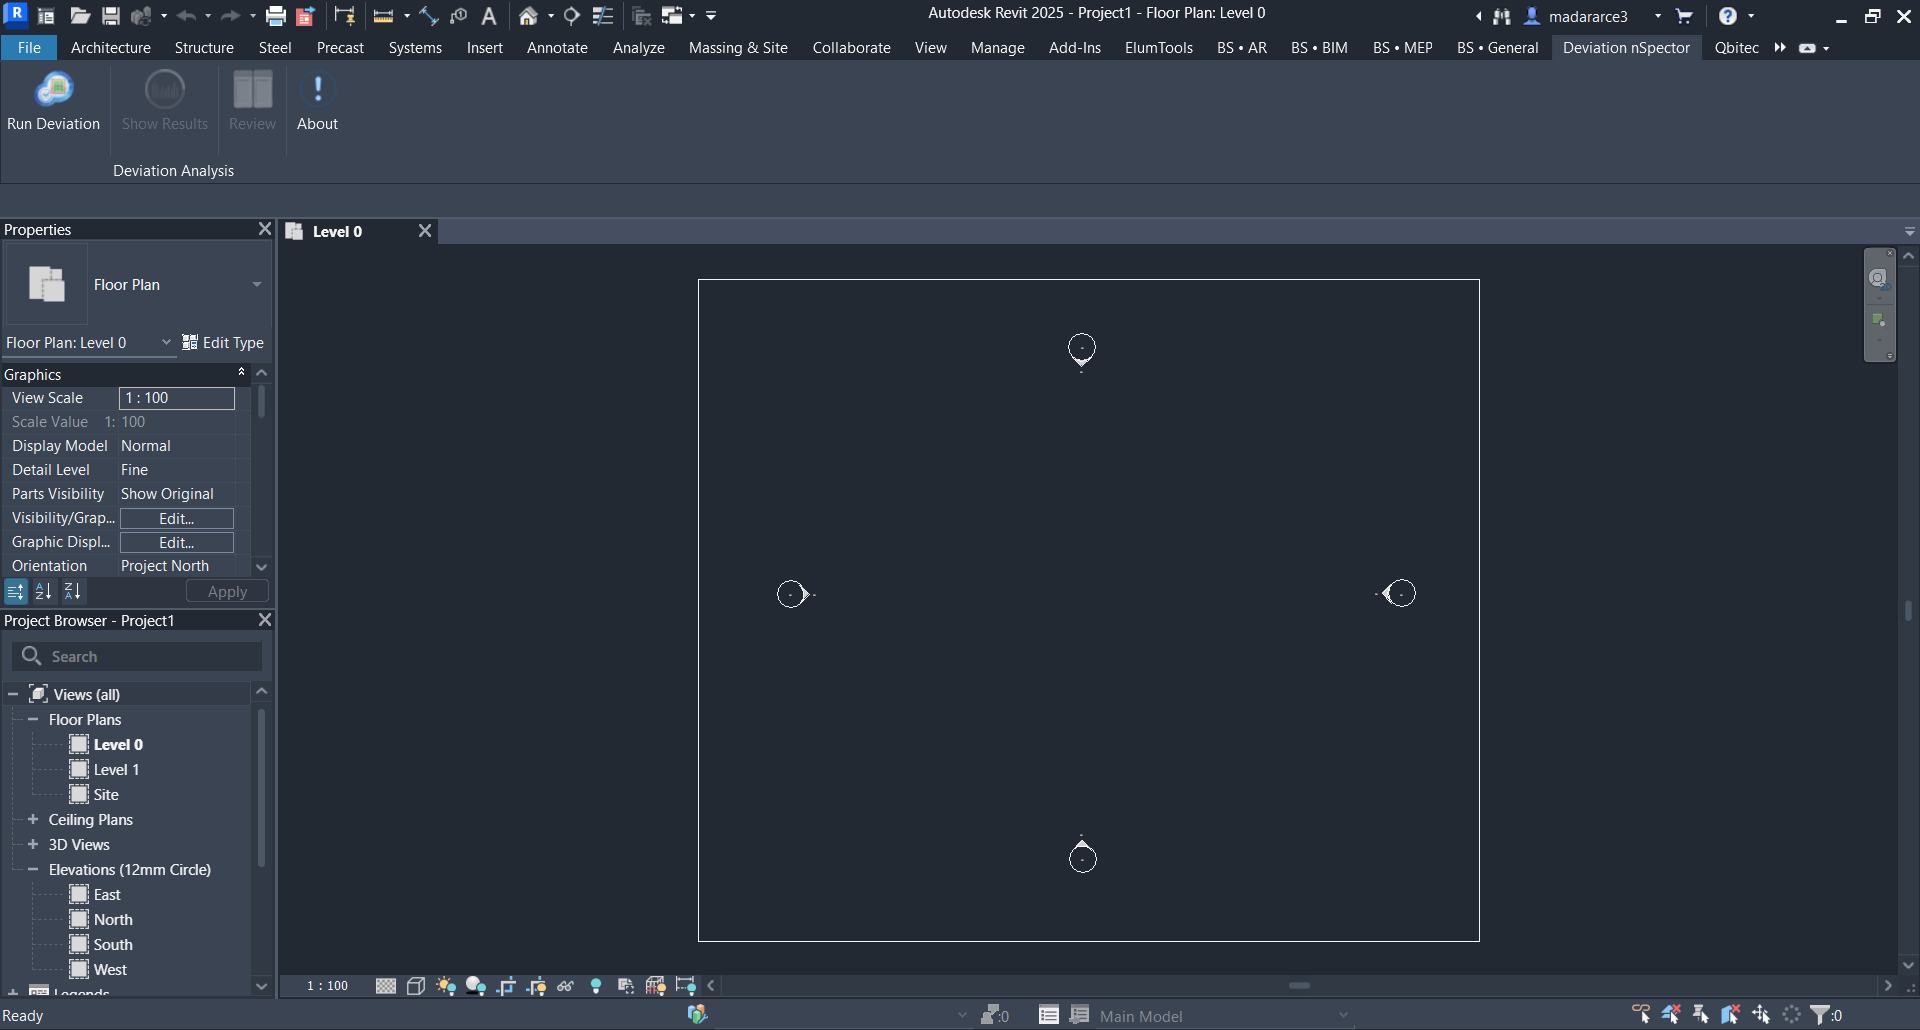Toggle sort descending Z-A in Properties
The width and height of the screenshot is (1920, 1030).
click(73, 592)
